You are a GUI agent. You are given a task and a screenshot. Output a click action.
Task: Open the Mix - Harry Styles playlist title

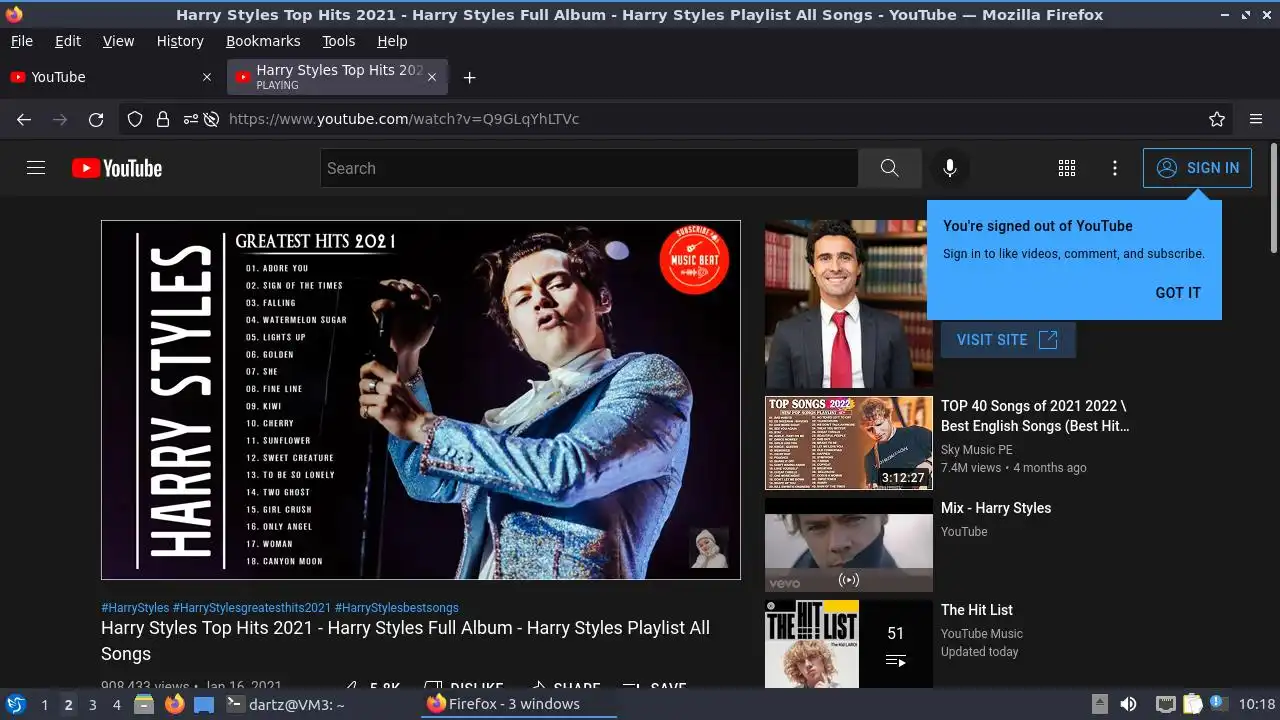click(996, 508)
